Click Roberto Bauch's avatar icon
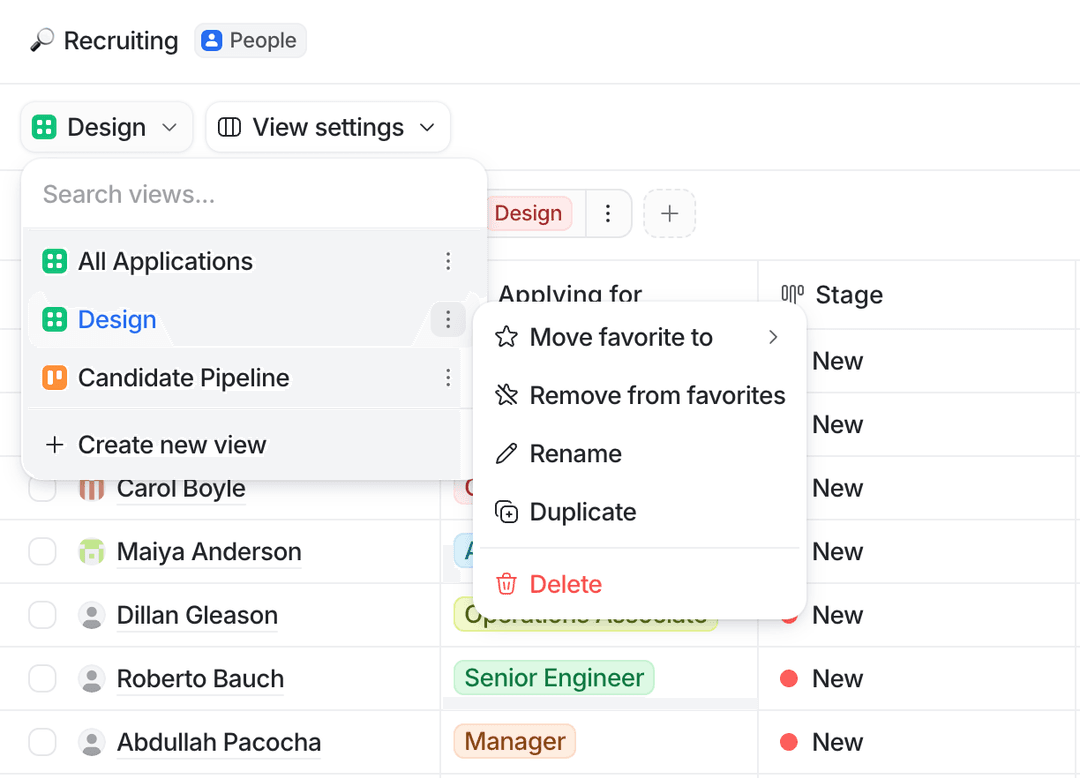Viewport: 1080px width, 778px height. click(92, 678)
